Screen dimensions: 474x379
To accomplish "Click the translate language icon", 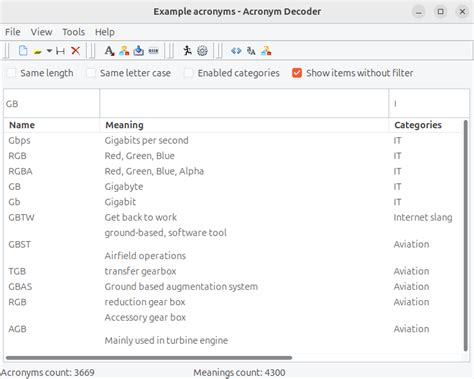I will click(x=251, y=51).
